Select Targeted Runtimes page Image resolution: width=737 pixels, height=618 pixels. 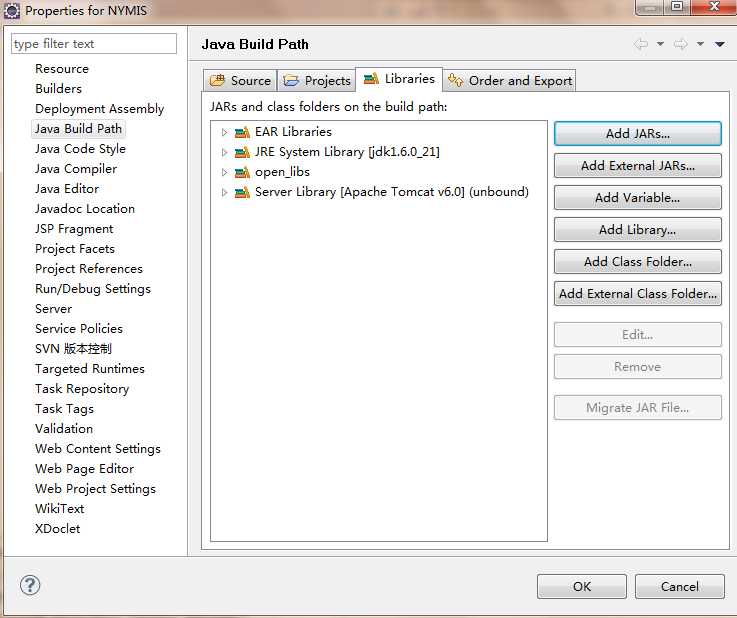tap(90, 369)
